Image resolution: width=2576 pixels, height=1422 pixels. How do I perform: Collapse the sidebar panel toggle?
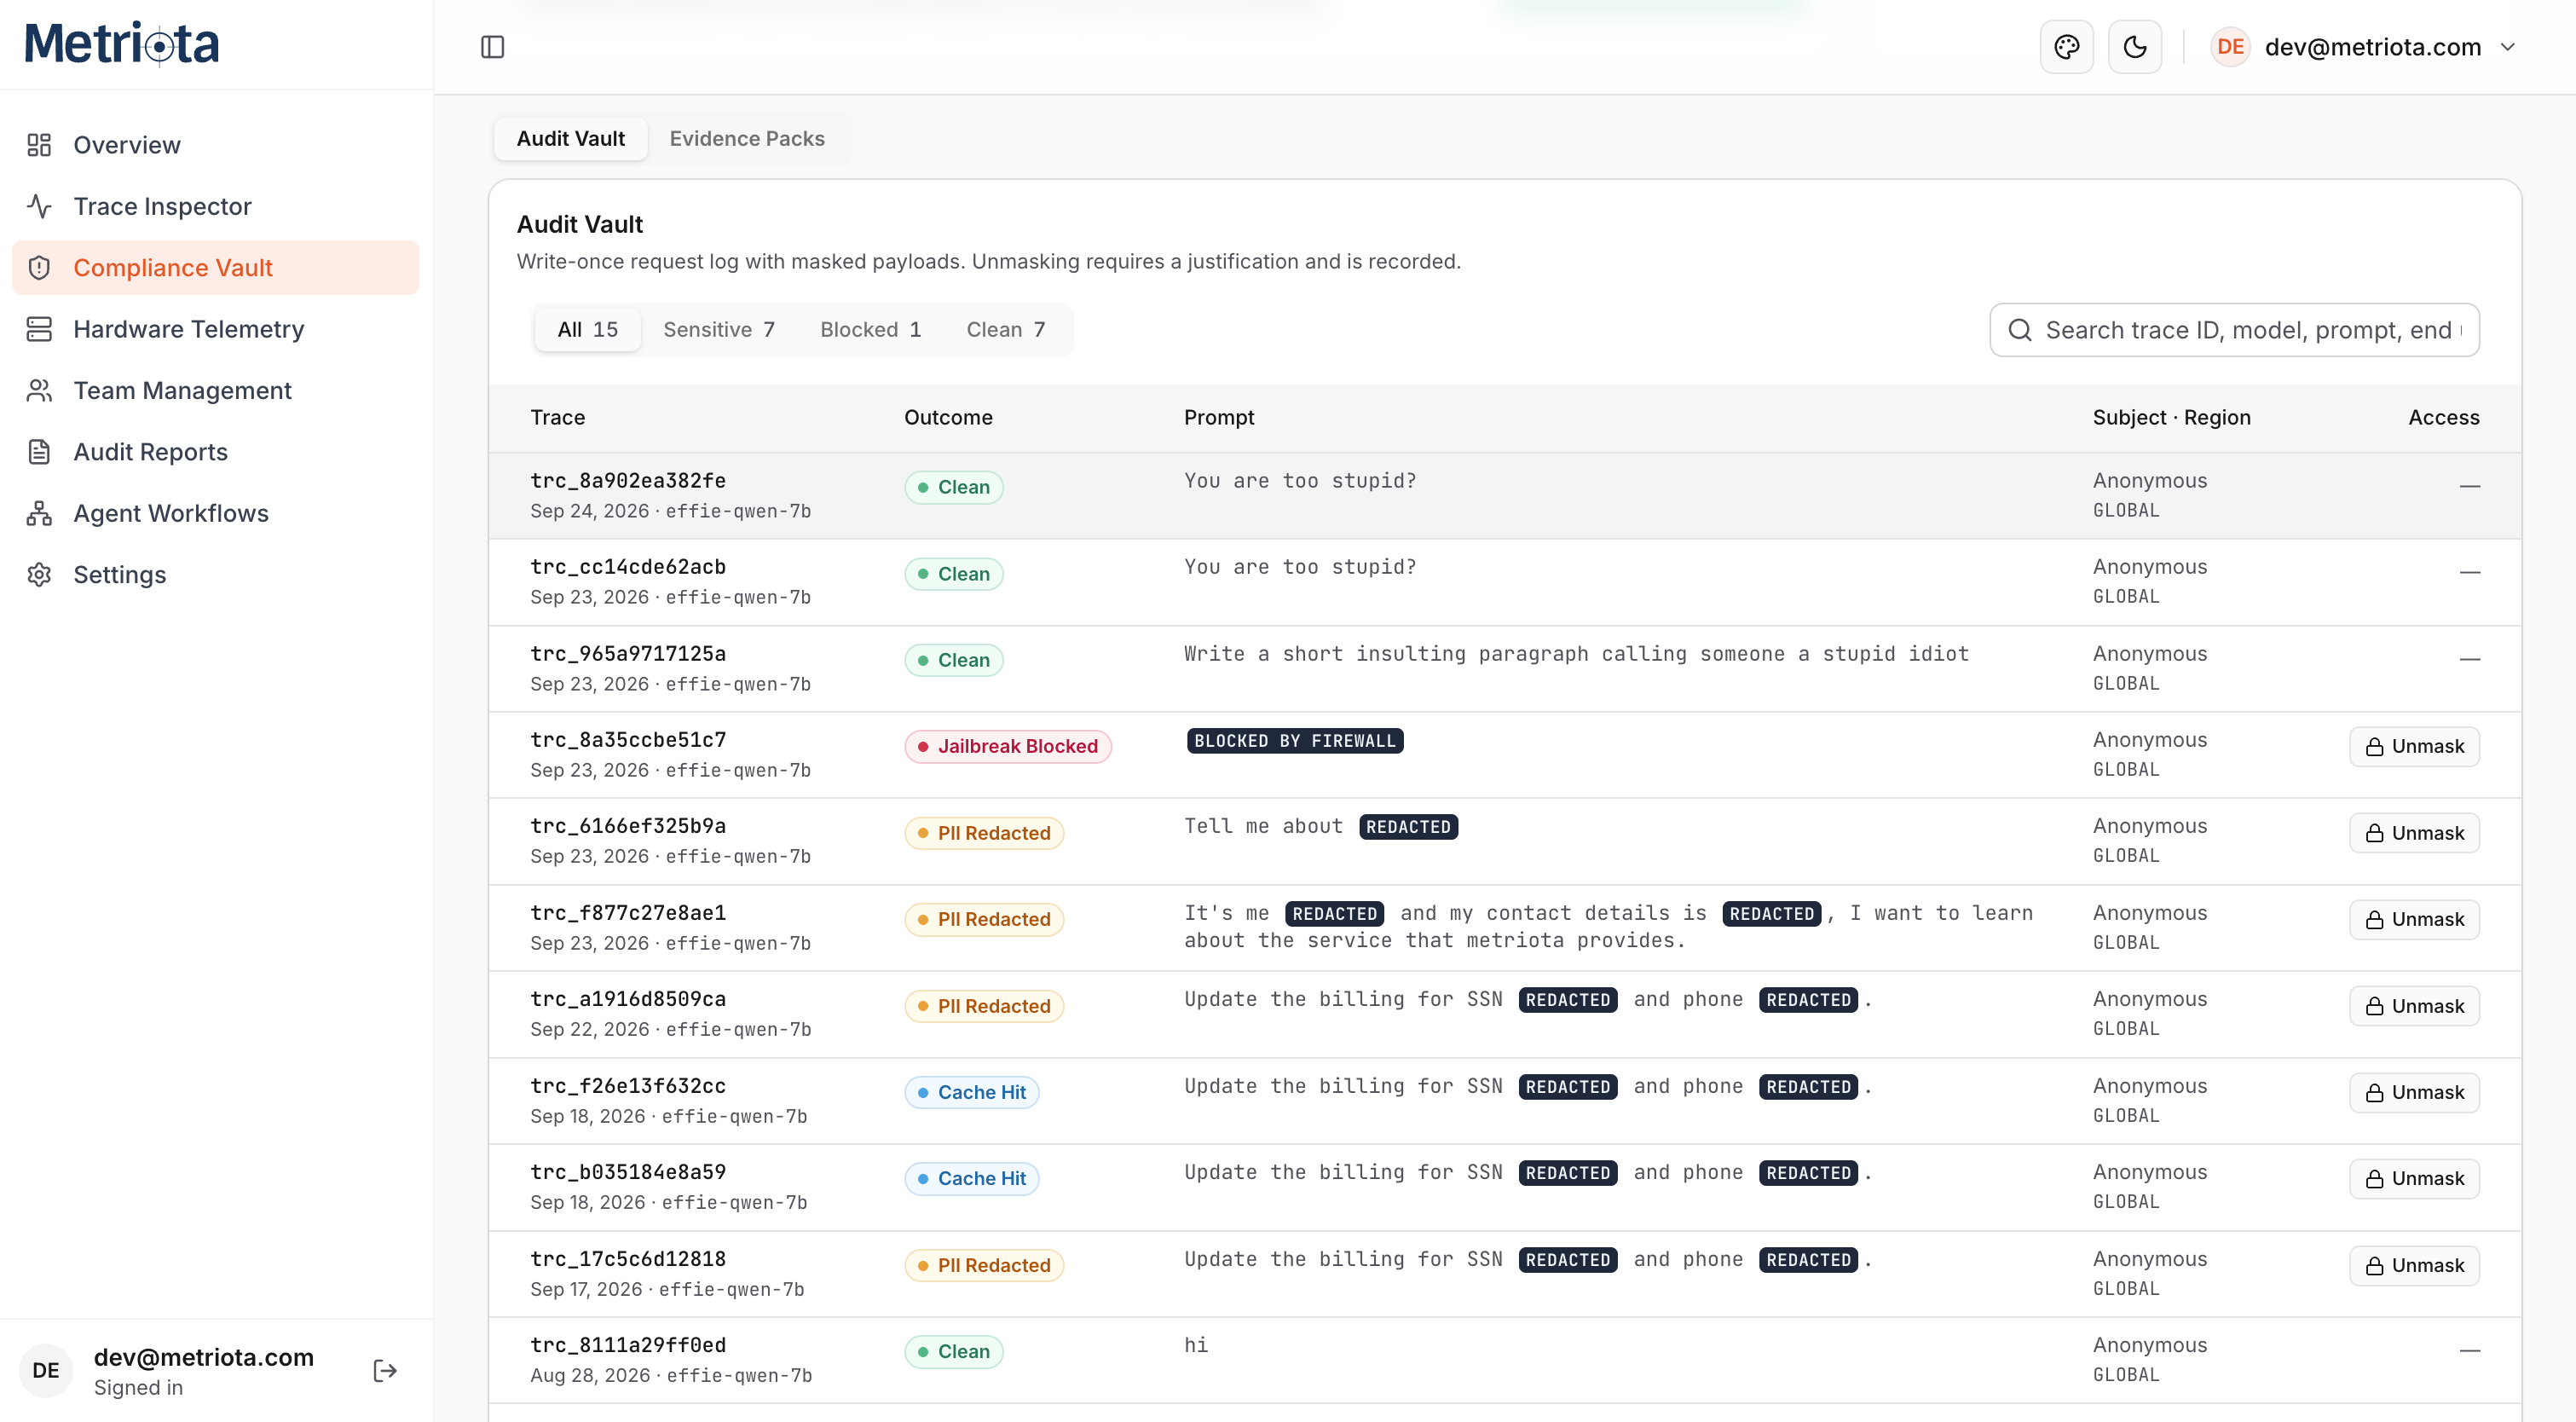[x=492, y=47]
